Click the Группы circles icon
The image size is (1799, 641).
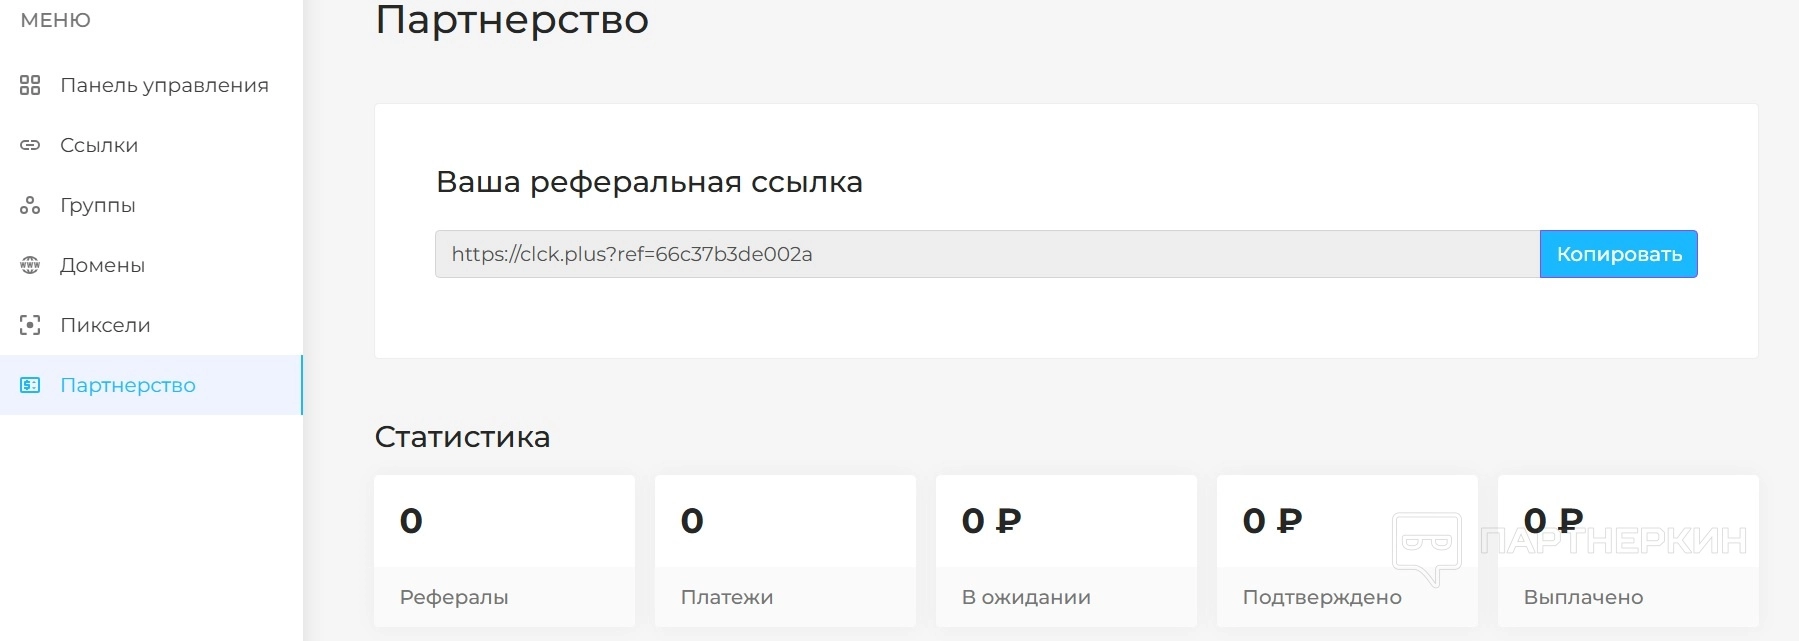30,205
